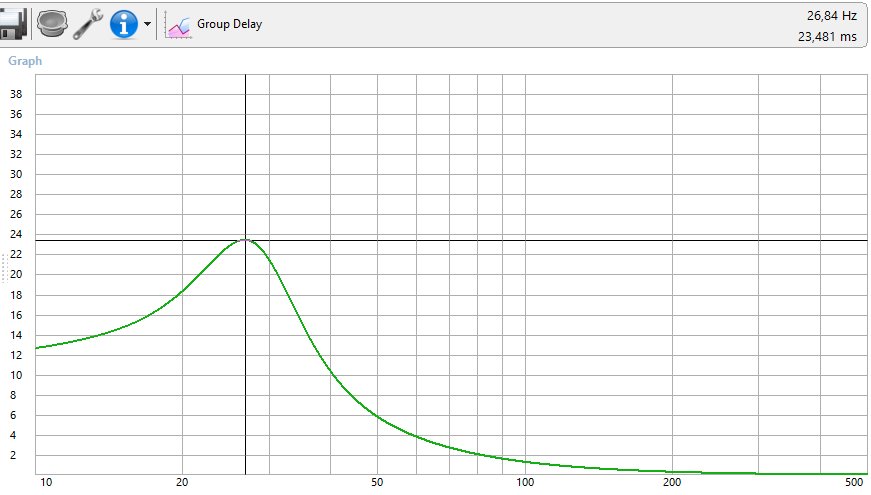Image resolution: width=871 pixels, height=495 pixels.
Task: Click the 26,84 Hz frequency readout
Action: click(832, 16)
